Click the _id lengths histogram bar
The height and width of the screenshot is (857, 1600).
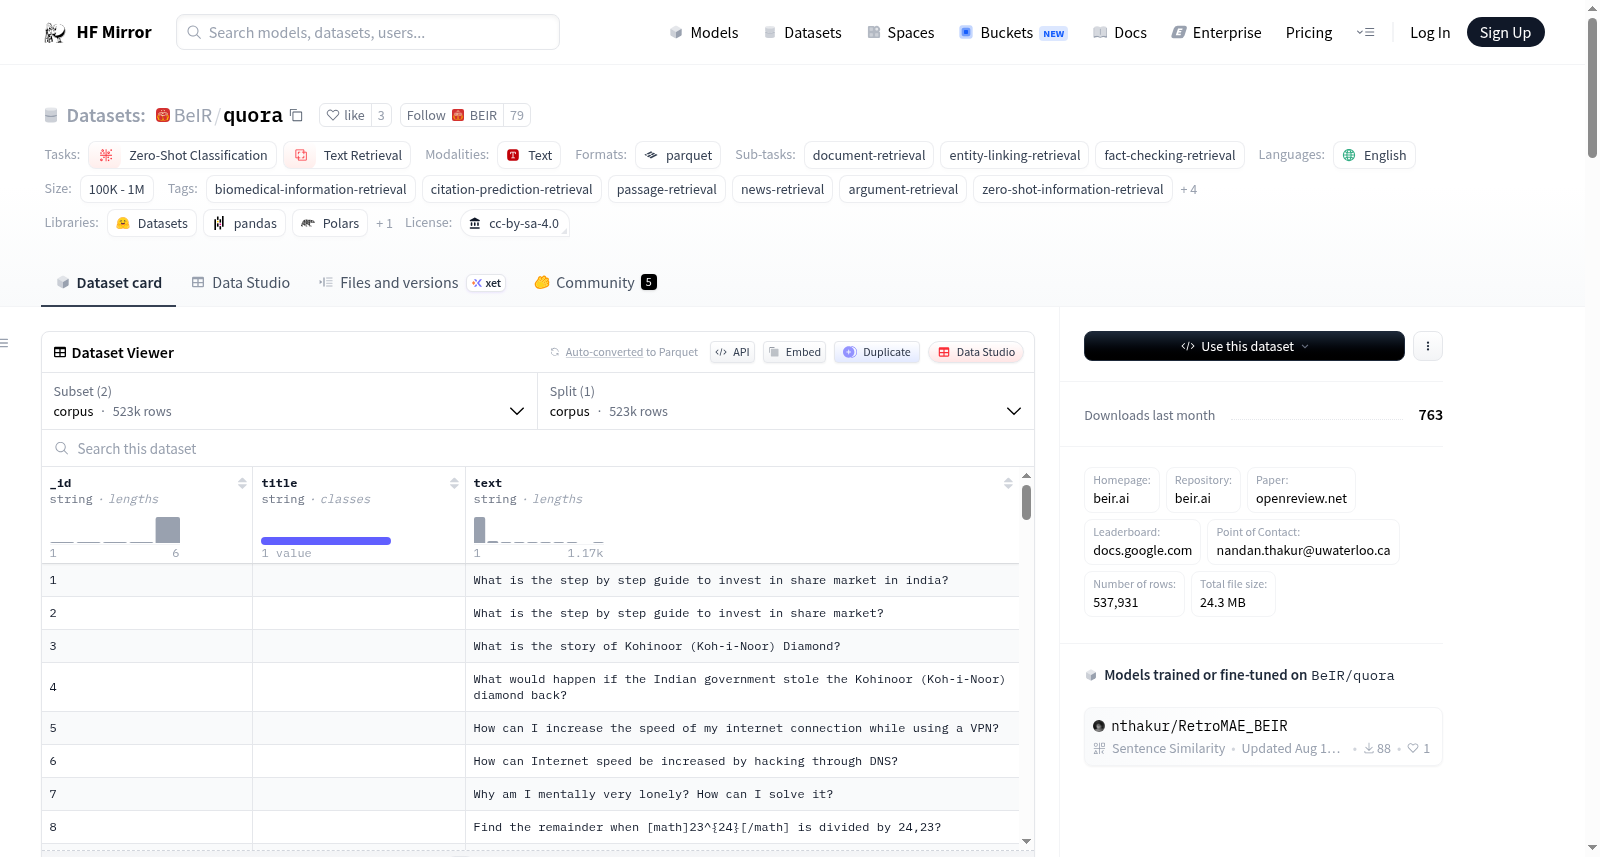[168, 530]
